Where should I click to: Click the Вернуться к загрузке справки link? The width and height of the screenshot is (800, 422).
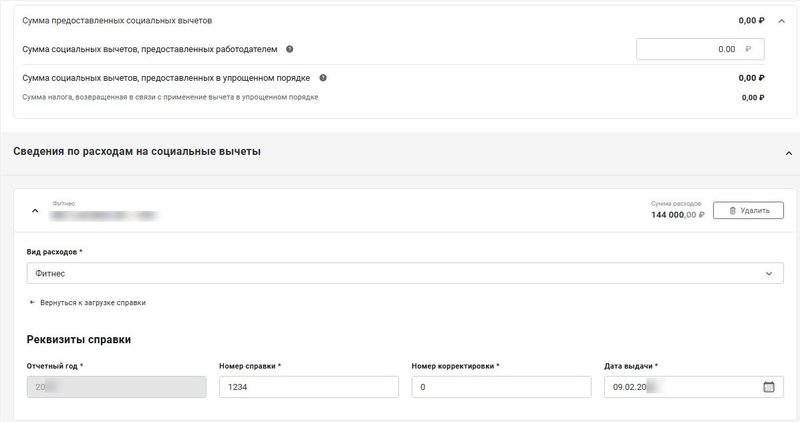93,302
